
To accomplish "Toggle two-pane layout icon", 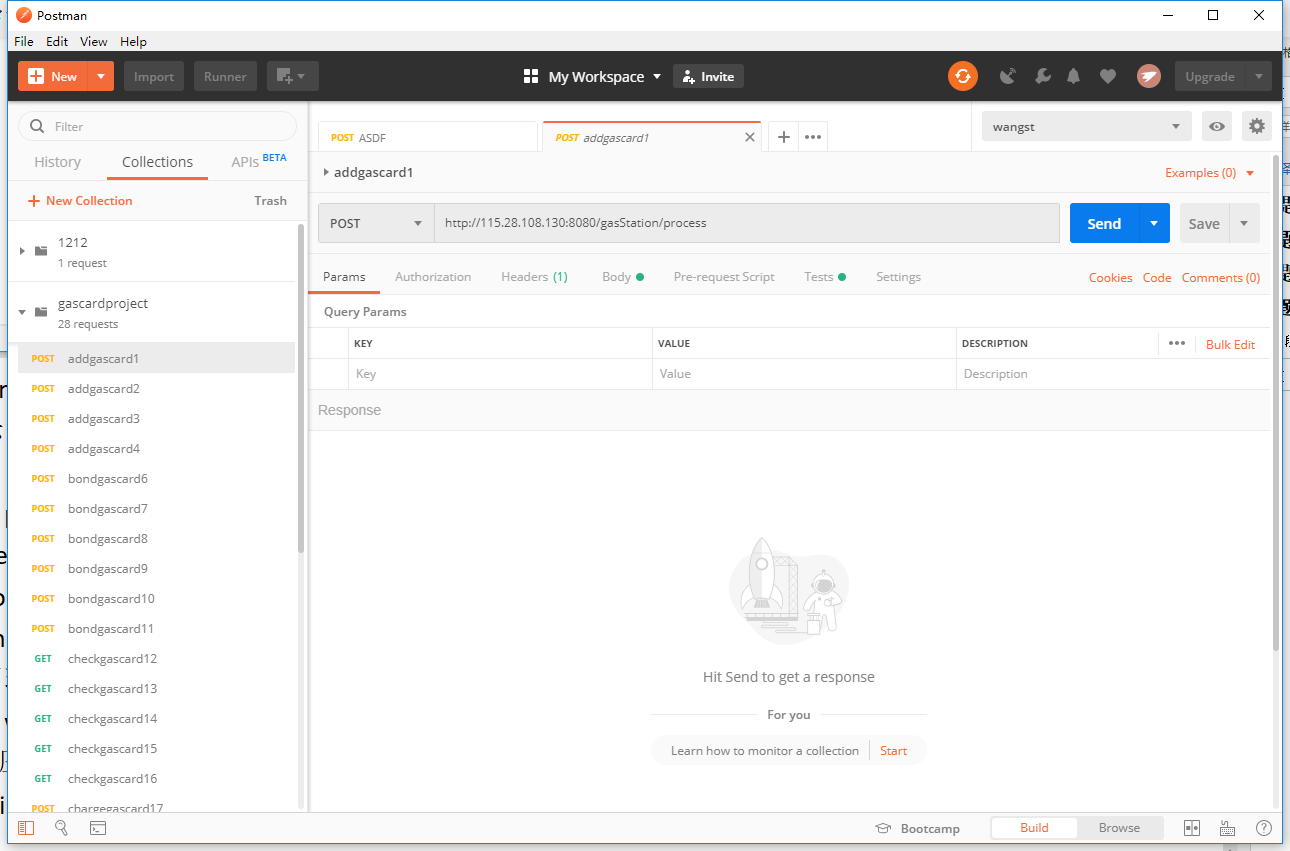I will click(1192, 828).
